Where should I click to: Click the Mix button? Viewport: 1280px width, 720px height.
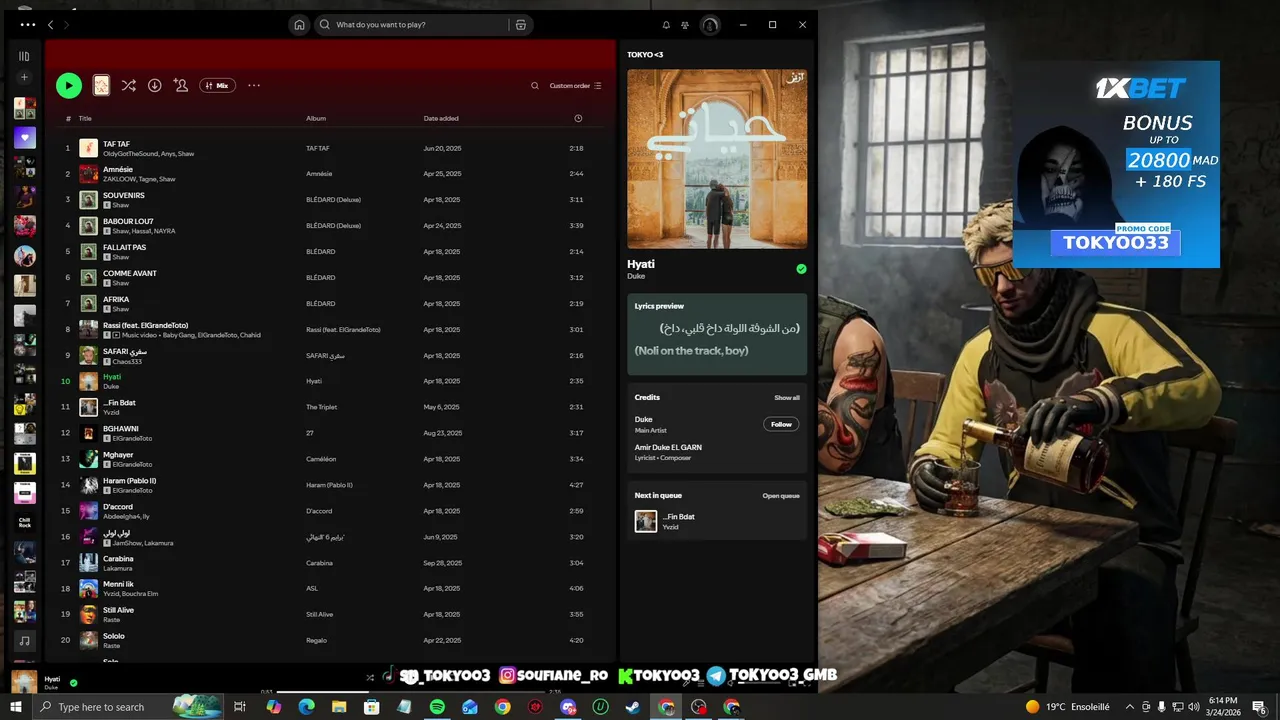[x=217, y=86]
